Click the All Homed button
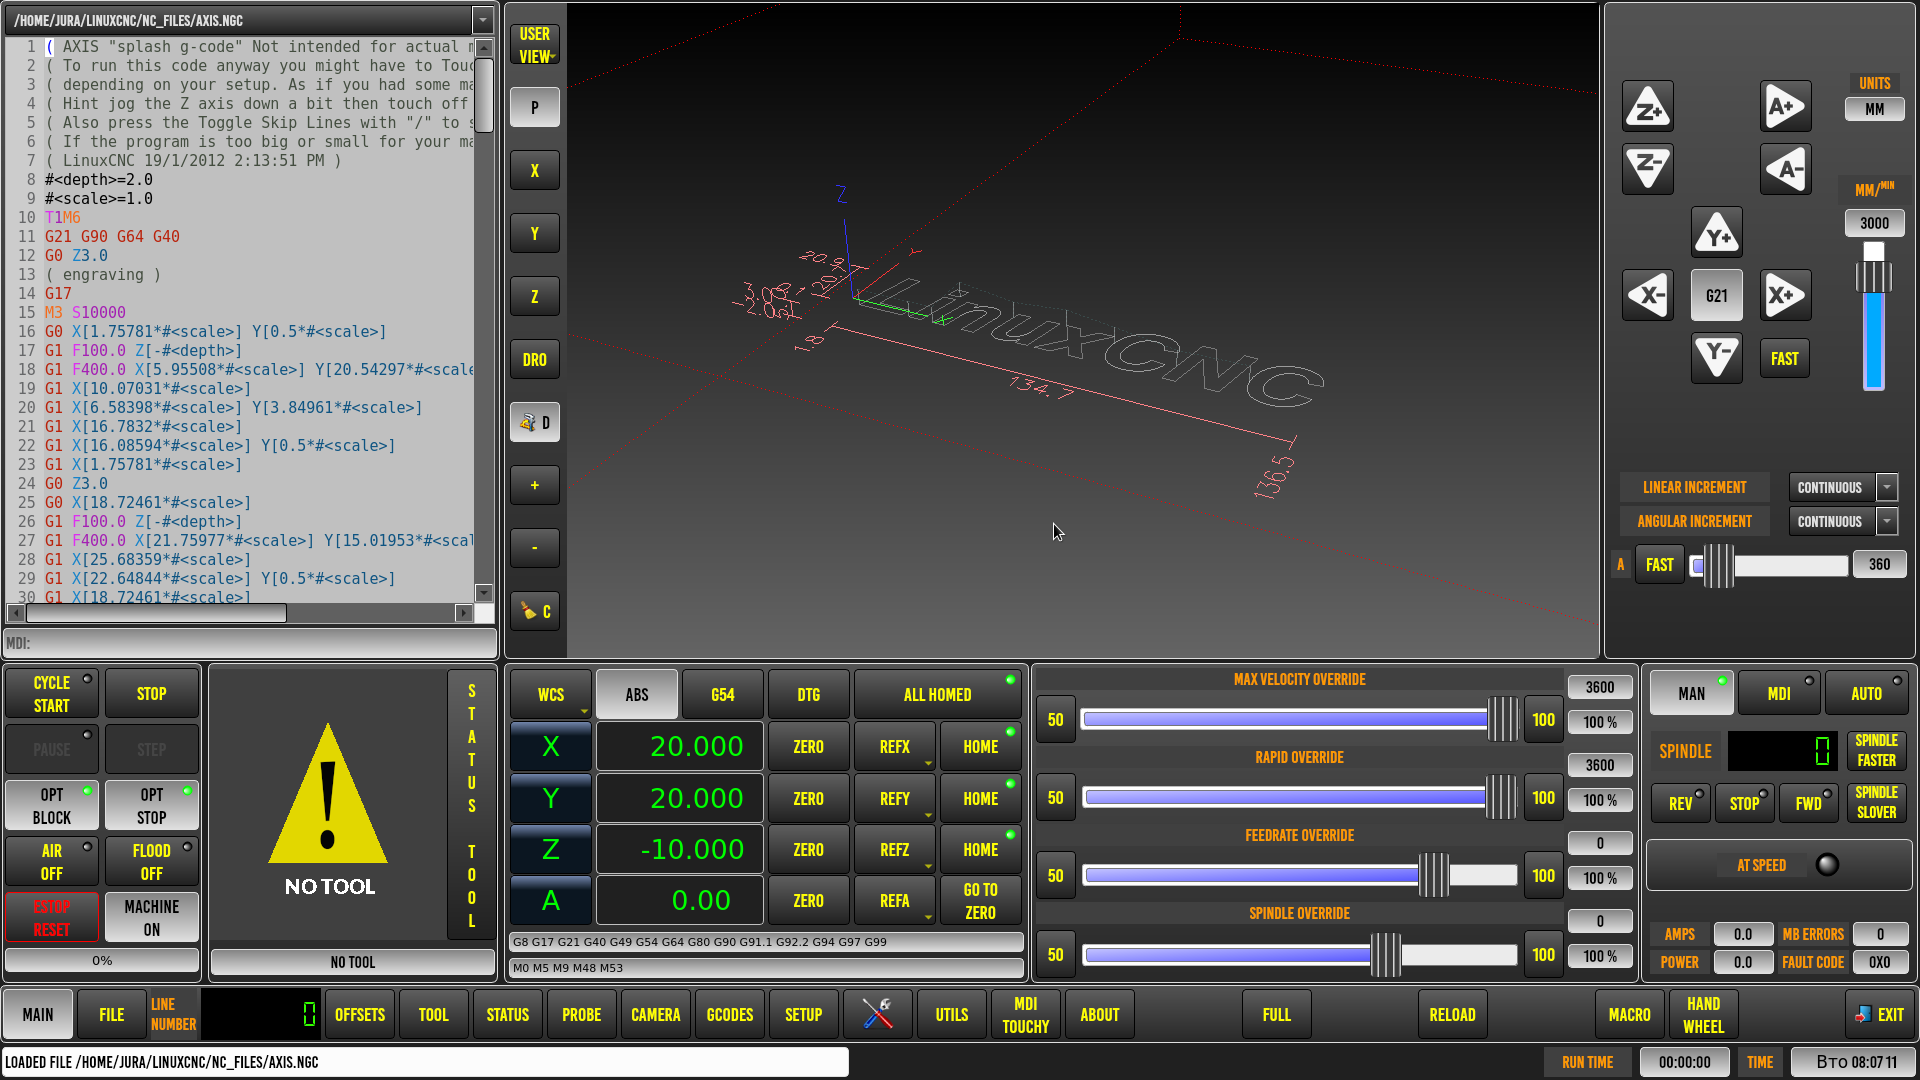 (x=938, y=694)
